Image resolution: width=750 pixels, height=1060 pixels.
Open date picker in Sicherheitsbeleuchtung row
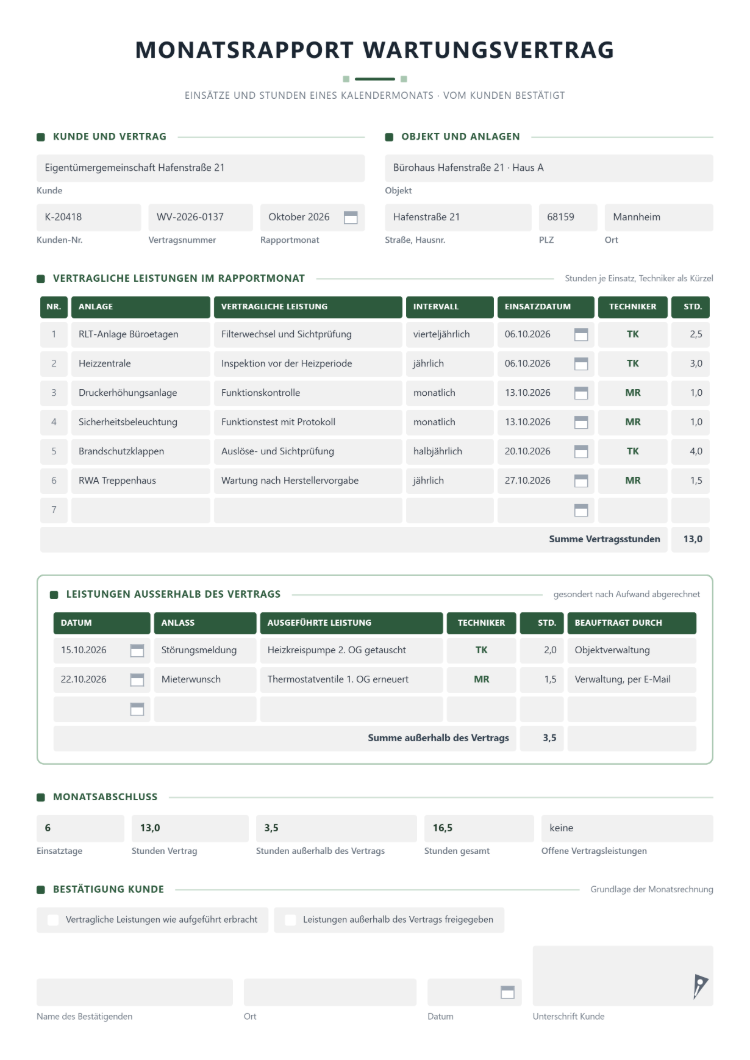coord(581,422)
